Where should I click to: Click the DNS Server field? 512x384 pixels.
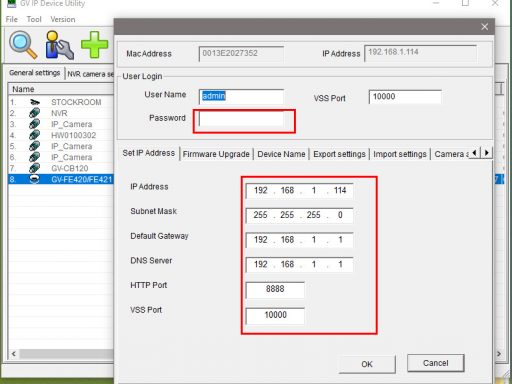coord(299,264)
